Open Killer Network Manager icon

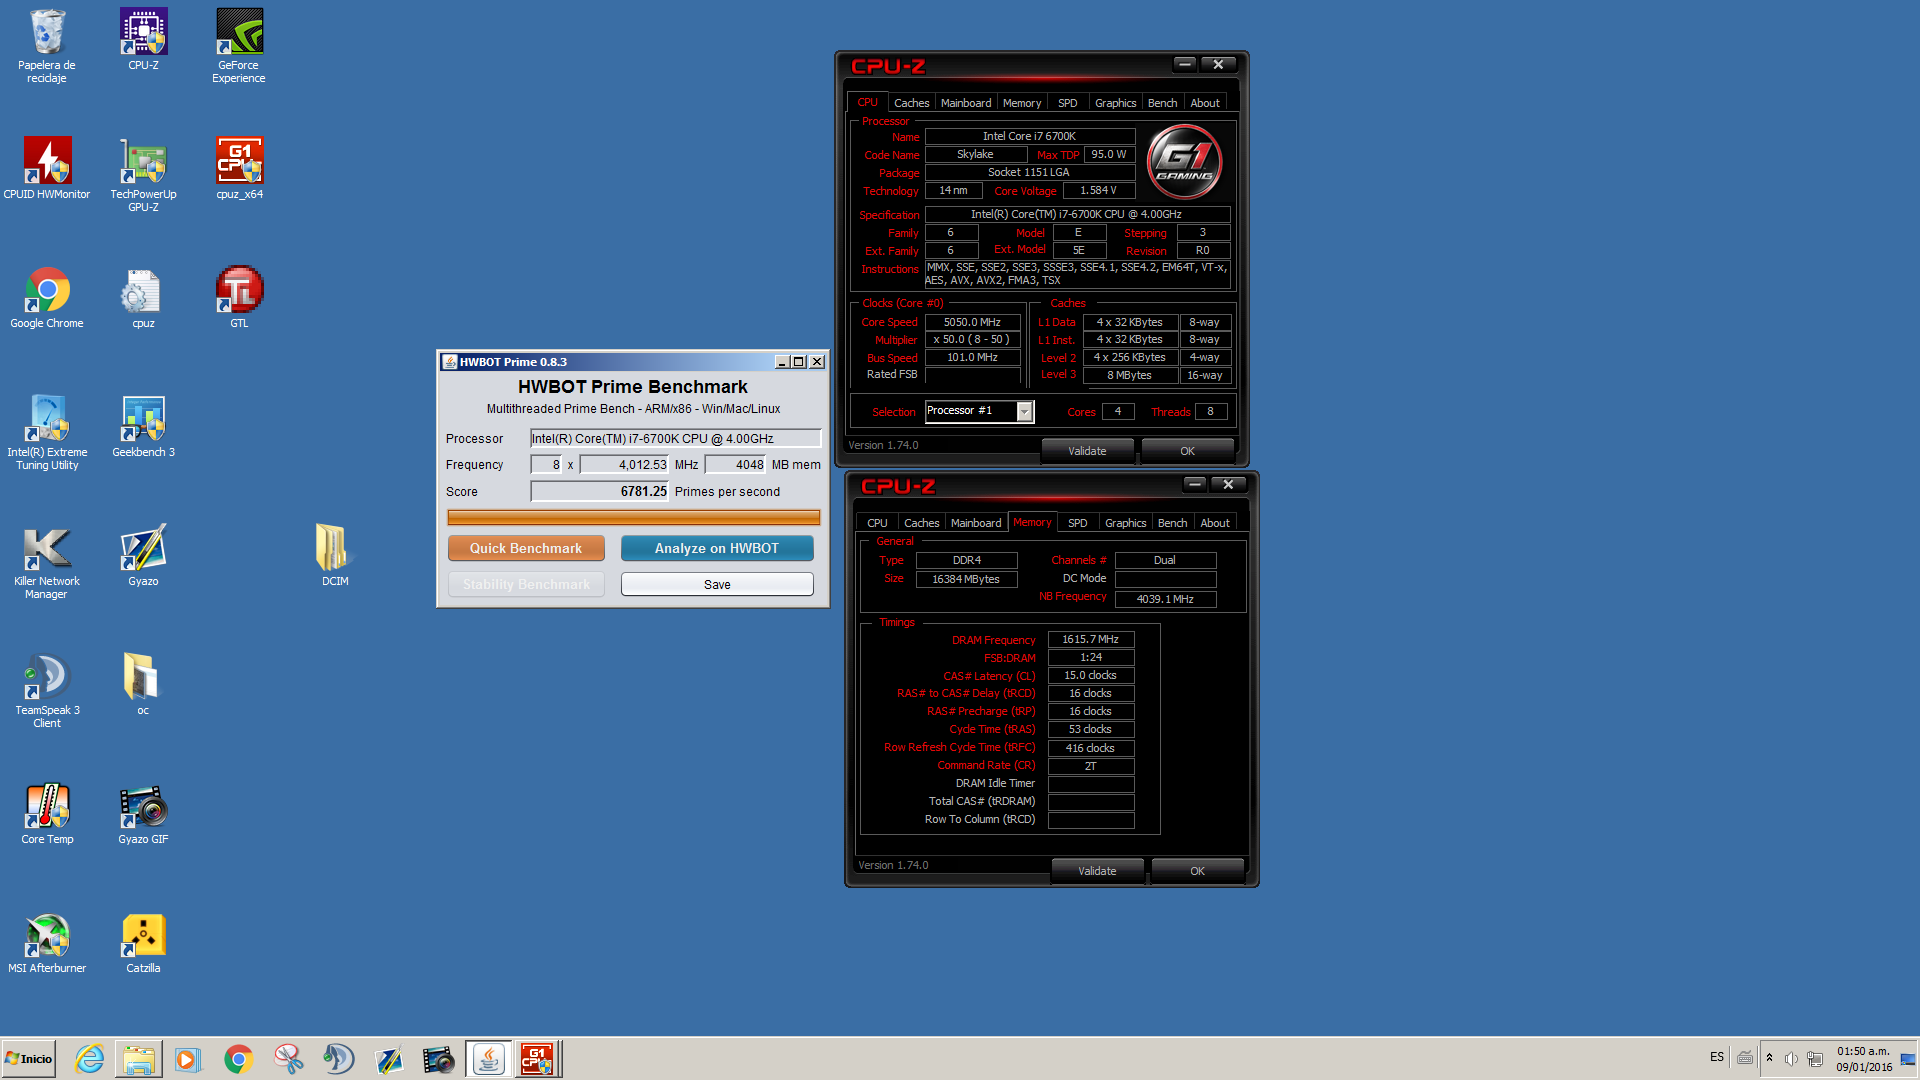pyautogui.click(x=47, y=562)
